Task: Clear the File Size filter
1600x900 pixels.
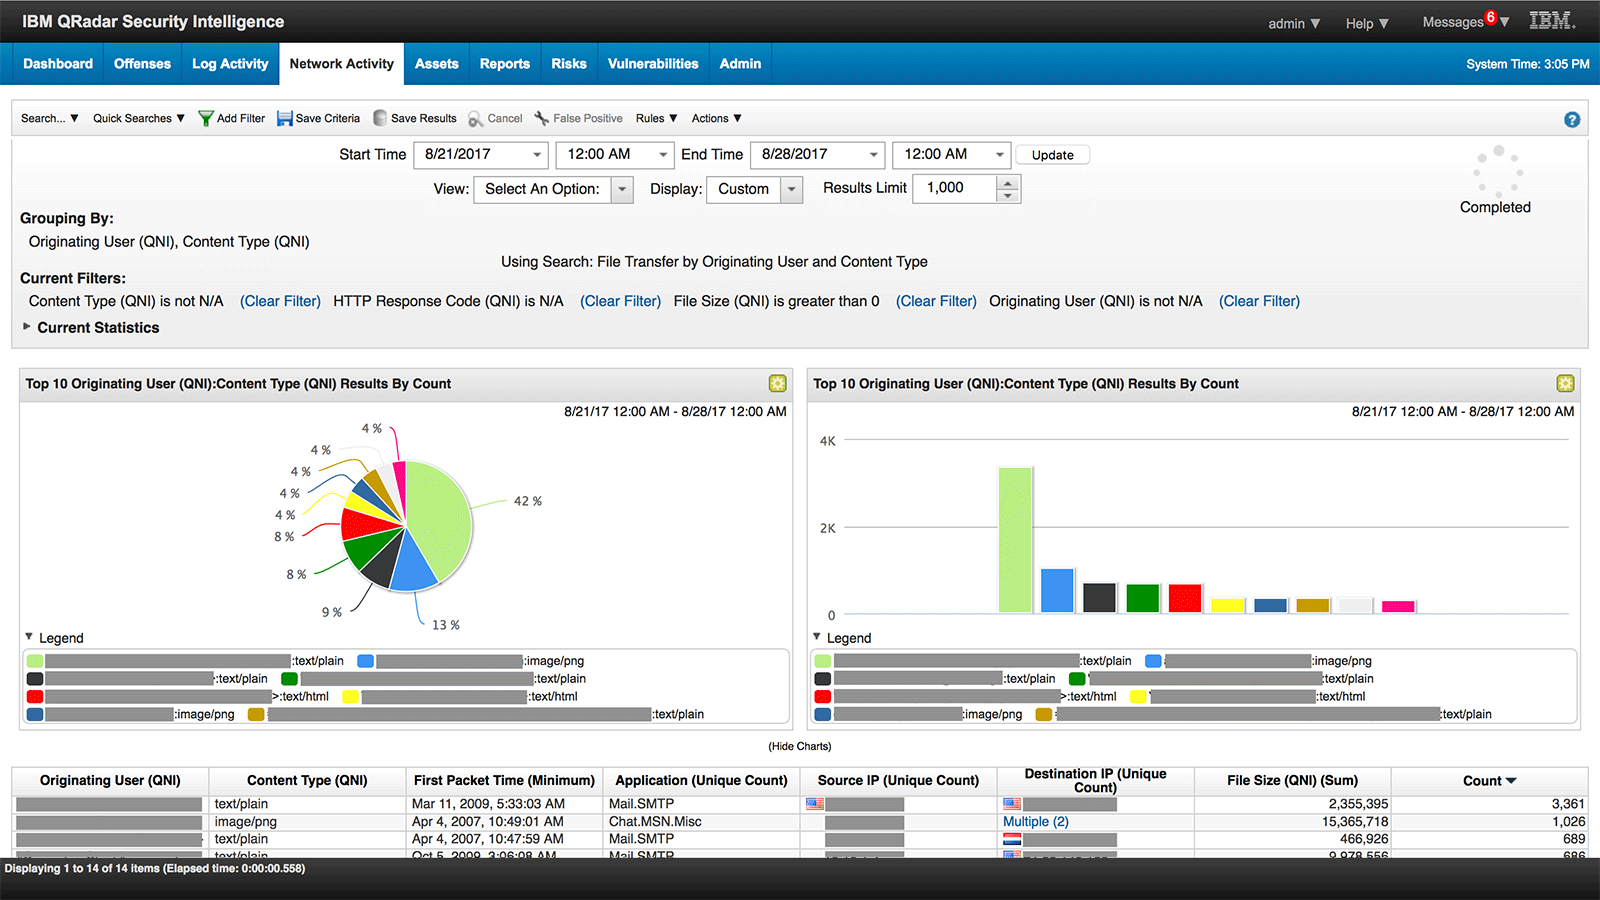Action: [x=936, y=301]
